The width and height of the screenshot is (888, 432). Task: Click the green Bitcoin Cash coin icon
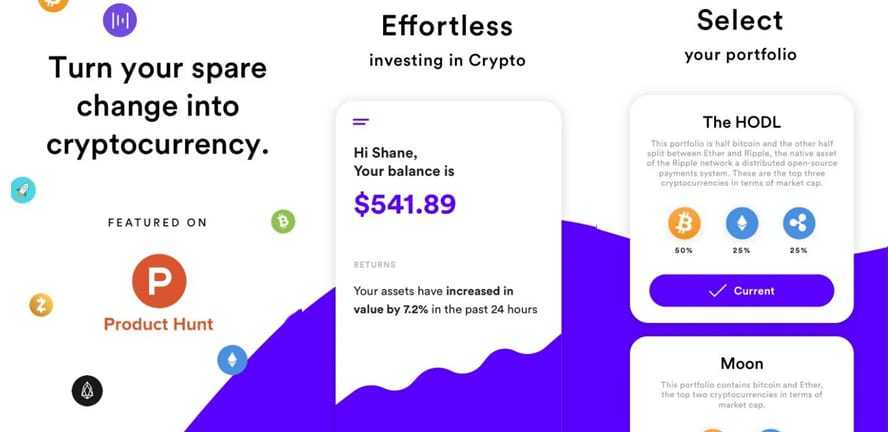pyautogui.click(x=283, y=221)
